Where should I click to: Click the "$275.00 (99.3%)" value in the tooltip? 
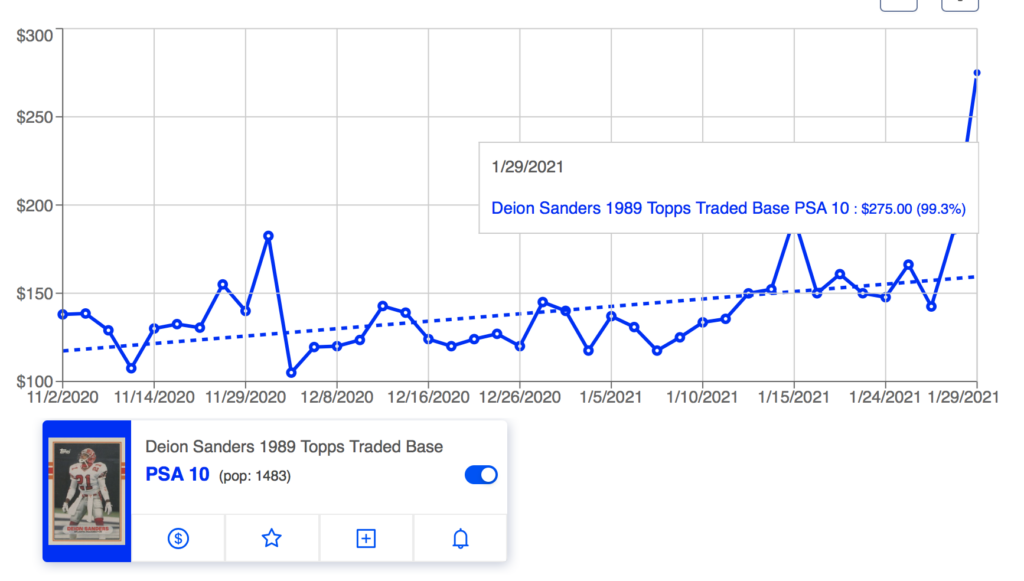tap(914, 209)
